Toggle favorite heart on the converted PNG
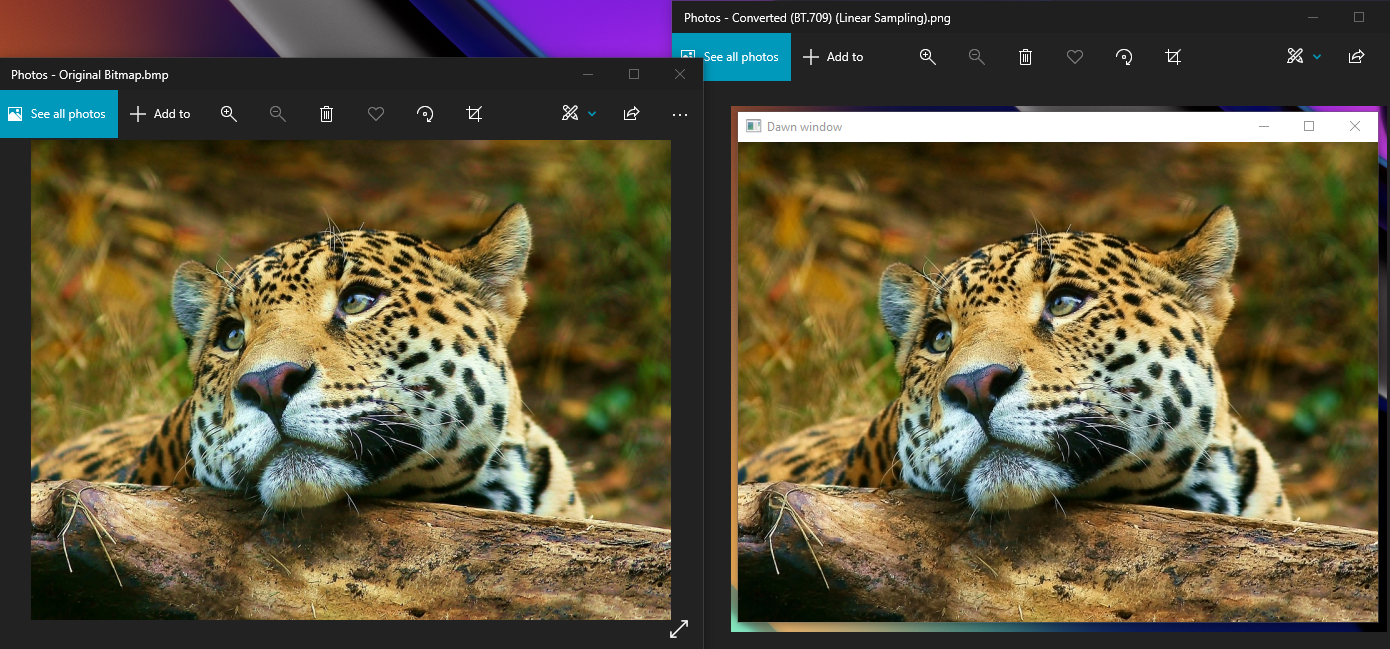Viewport: 1390px width, 649px height. (1074, 57)
